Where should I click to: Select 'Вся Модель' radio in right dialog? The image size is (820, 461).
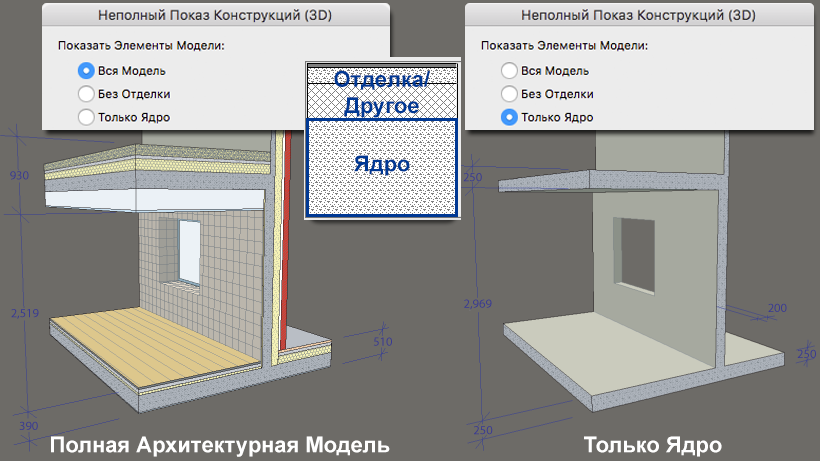[x=509, y=71]
